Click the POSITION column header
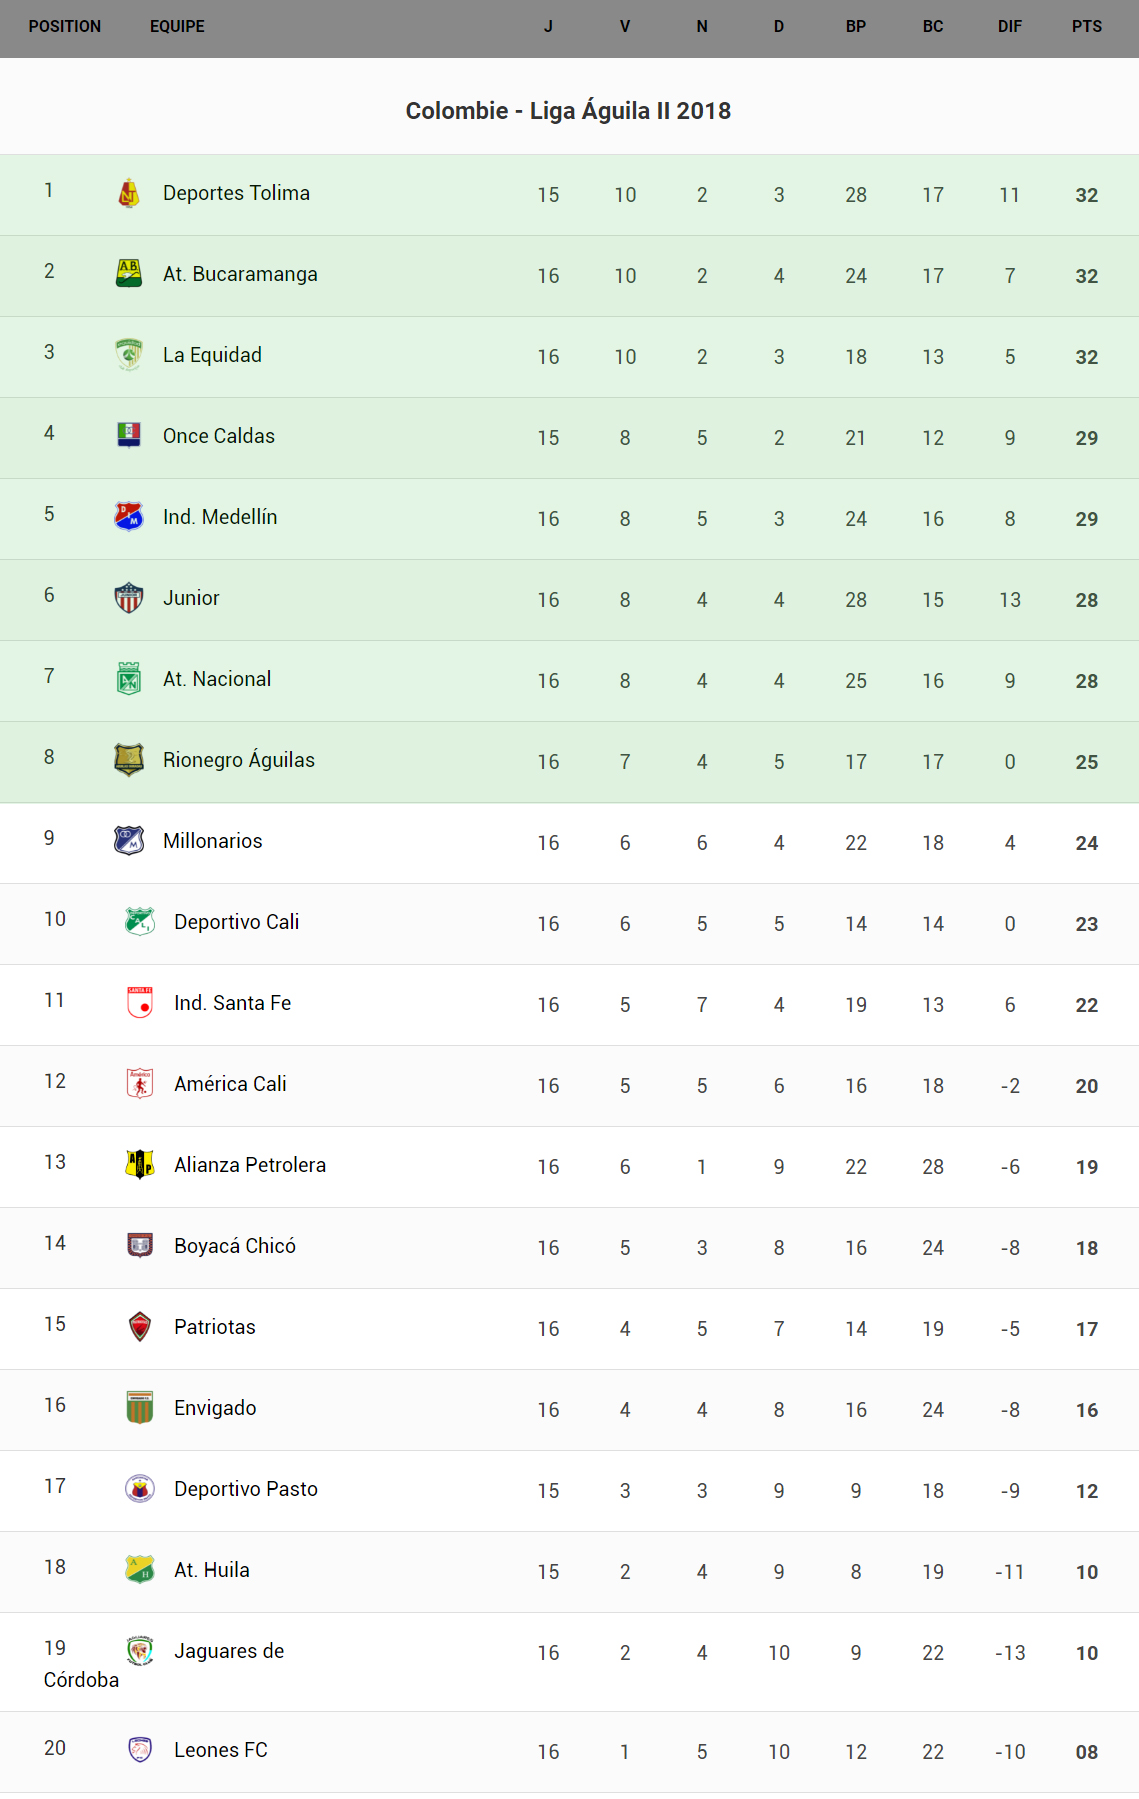The width and height of the screenshot is (1139, 1799). (65, 27)
